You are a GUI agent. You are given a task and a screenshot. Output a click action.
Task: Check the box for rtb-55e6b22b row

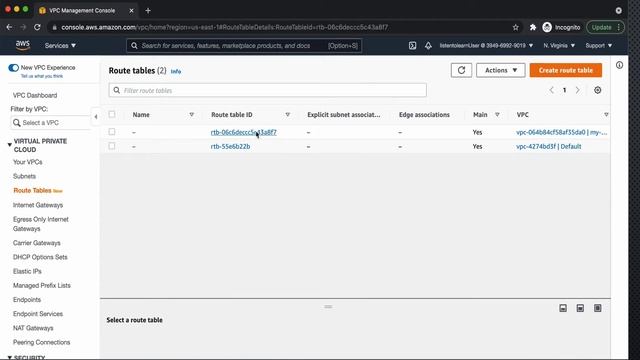pyautogui.click(x=112, y=146)
